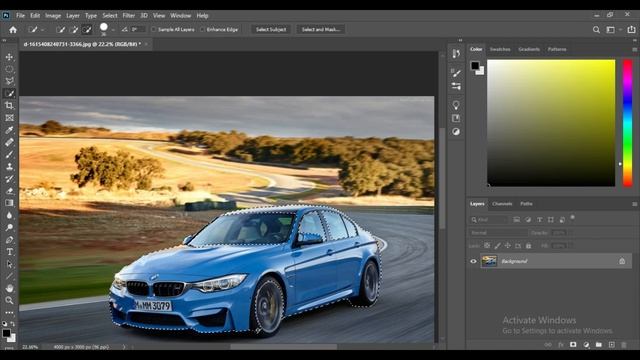The height and width of the screenshot is (360, 640).
Task: Select the Dodge tool
Action: point(9,227)
